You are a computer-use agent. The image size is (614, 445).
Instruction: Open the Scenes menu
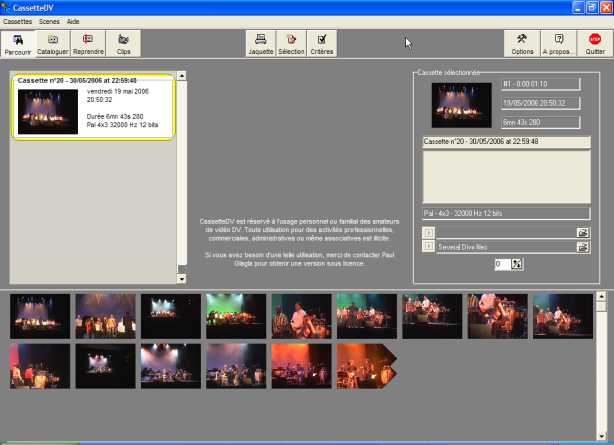[x=49, y=22]
